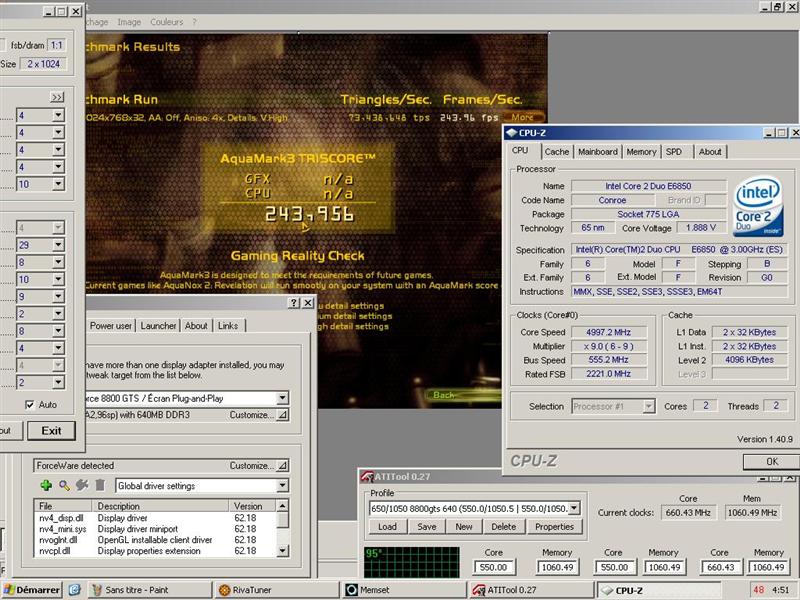Open the CPU-Z About tab
The image size is (800, 600).
pos(710,152)
